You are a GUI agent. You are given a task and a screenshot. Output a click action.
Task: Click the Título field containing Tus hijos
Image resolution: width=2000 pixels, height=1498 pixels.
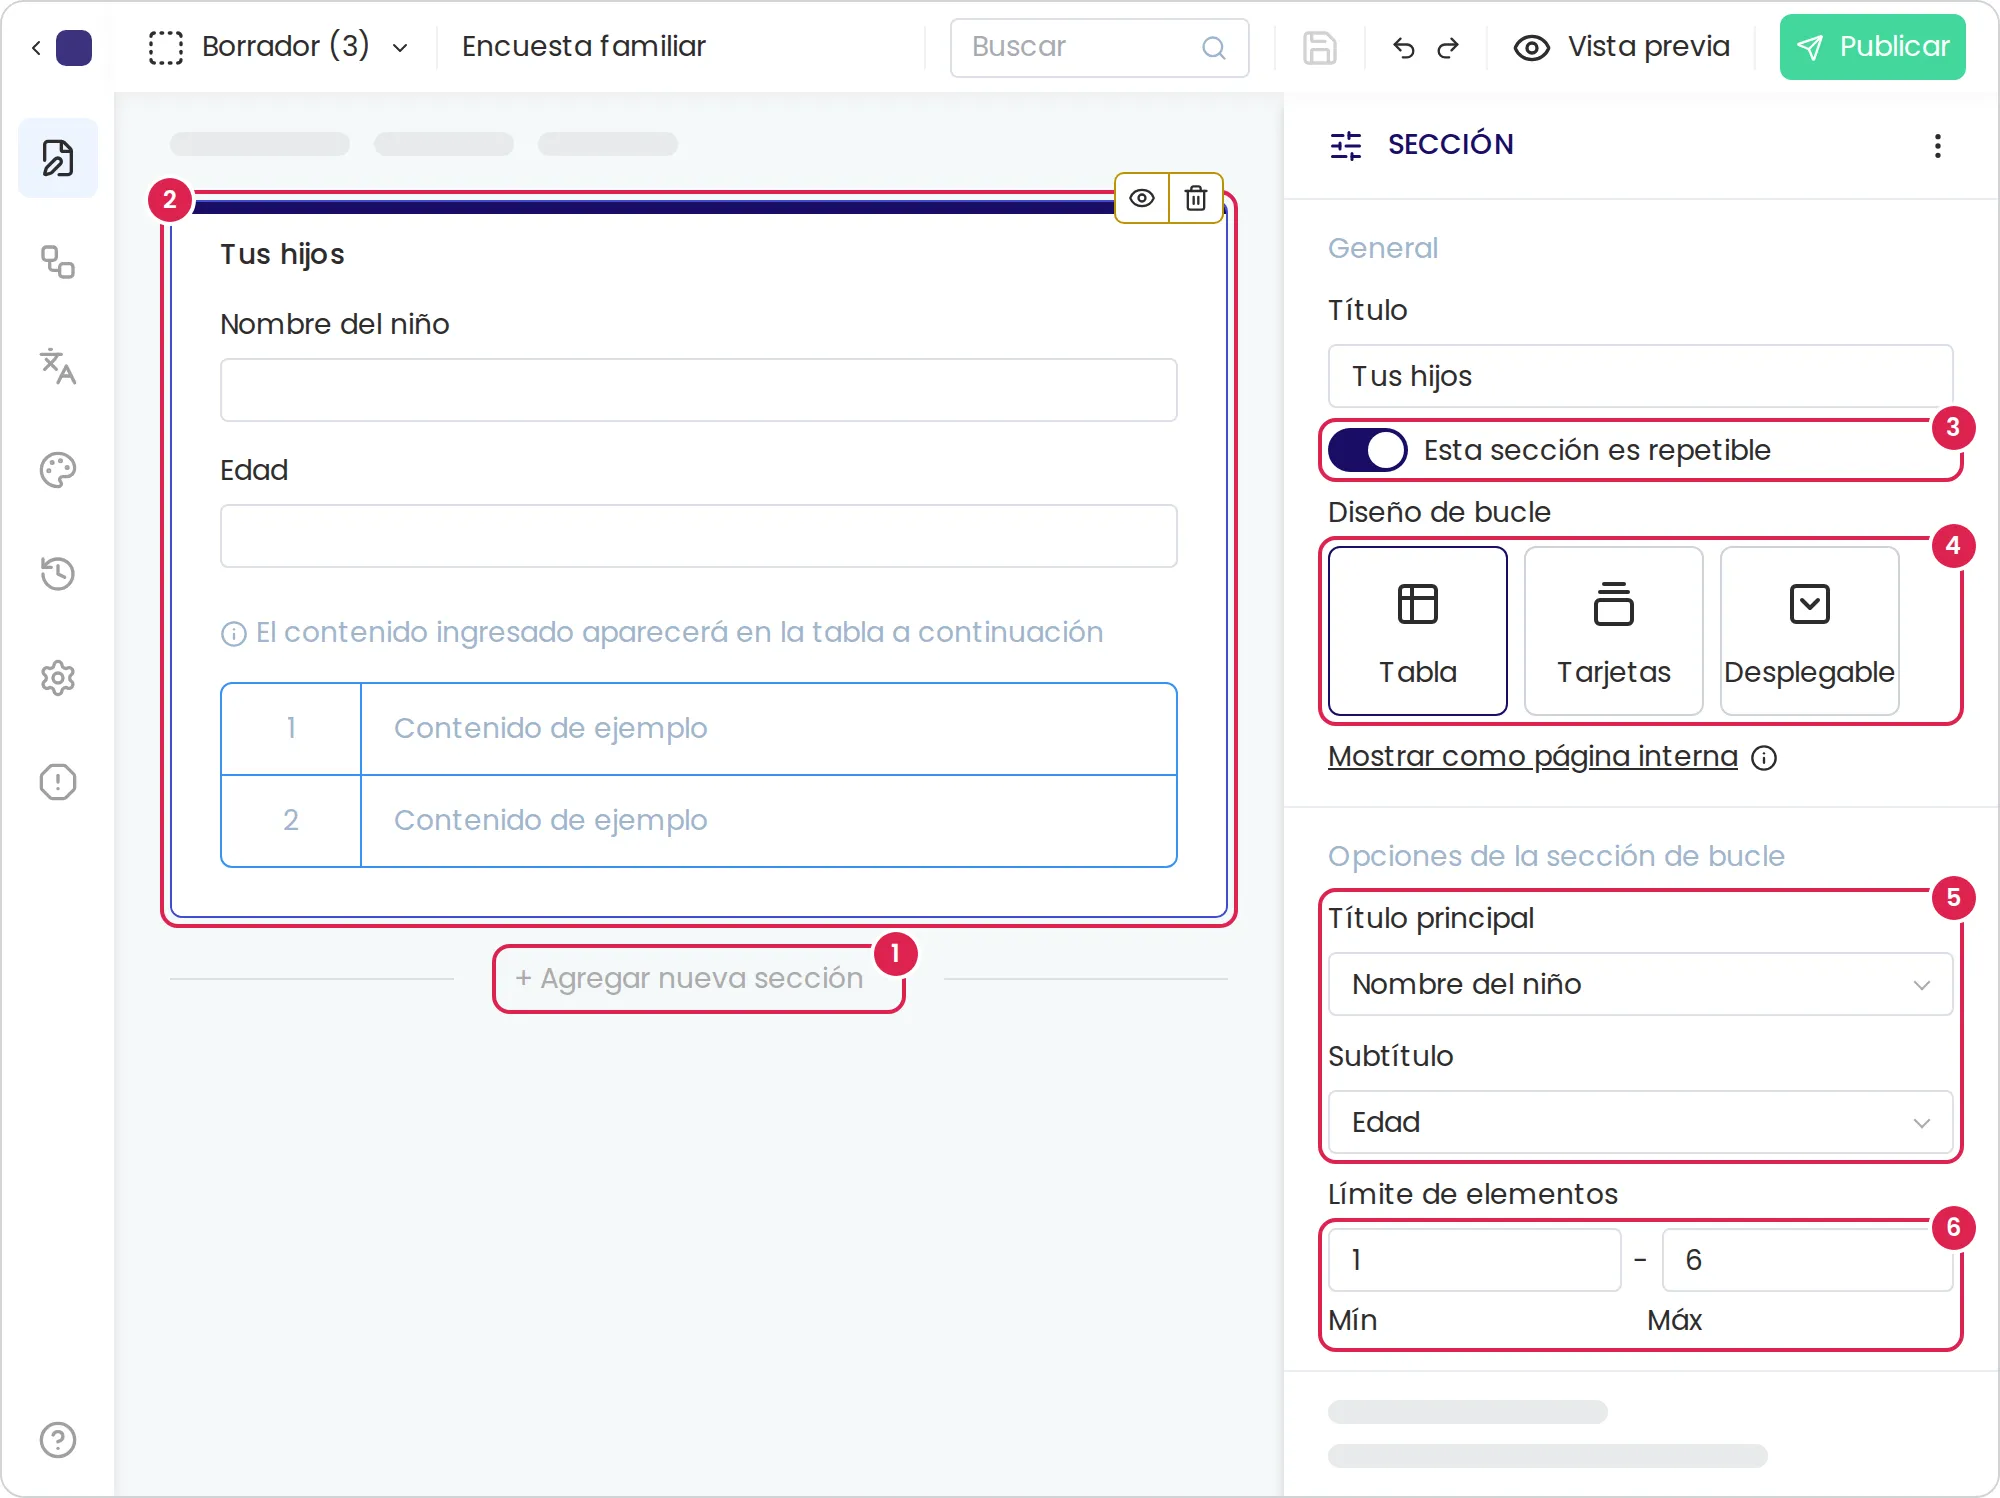click(x=1640, y=376)
